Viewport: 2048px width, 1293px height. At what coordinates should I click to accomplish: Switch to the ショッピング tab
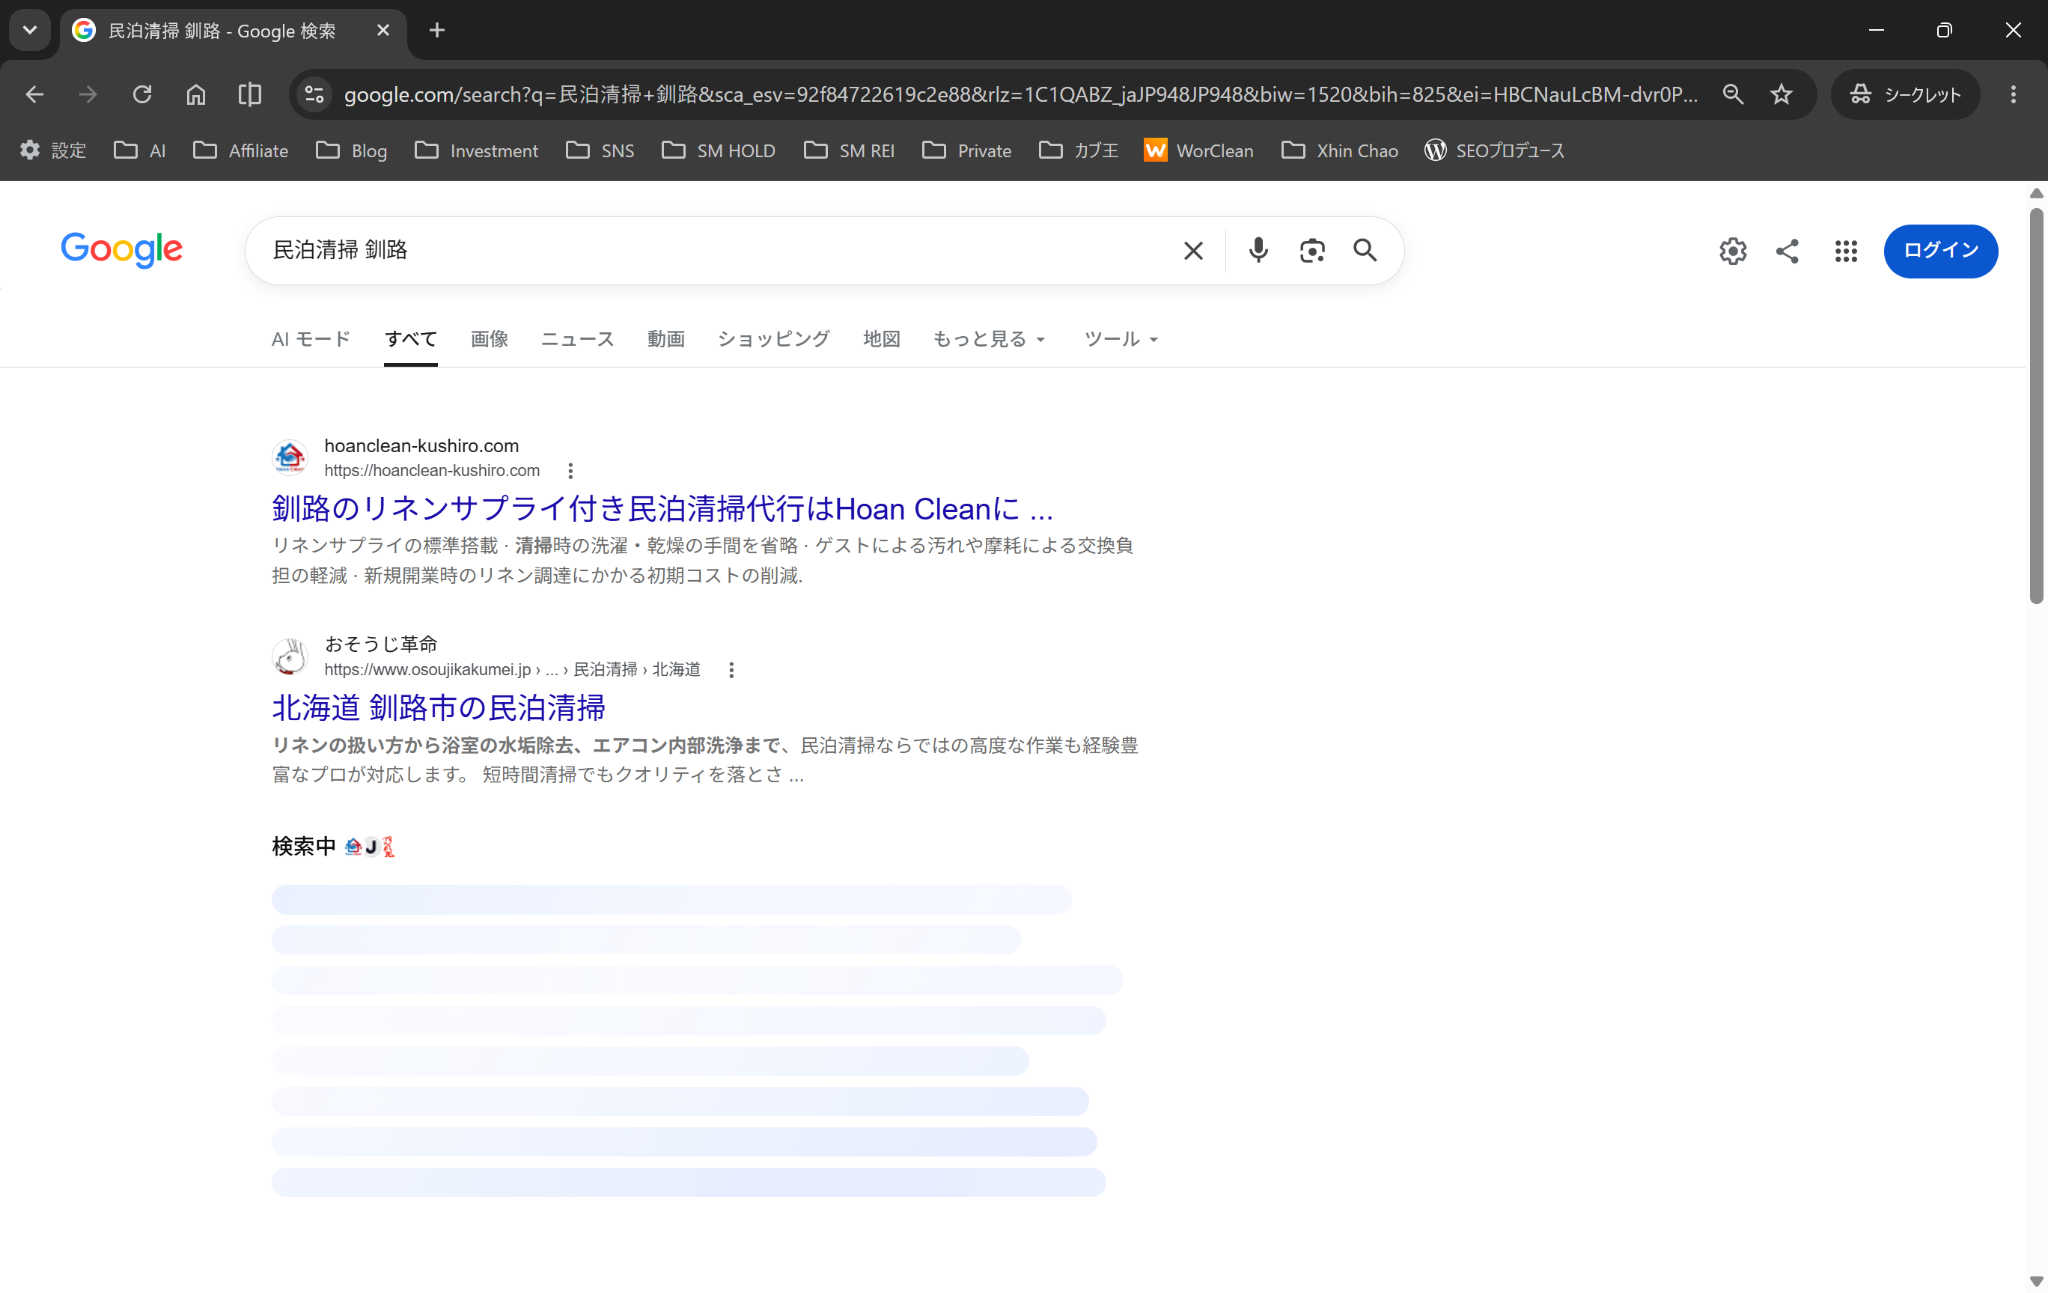click(x=773, y=339)
